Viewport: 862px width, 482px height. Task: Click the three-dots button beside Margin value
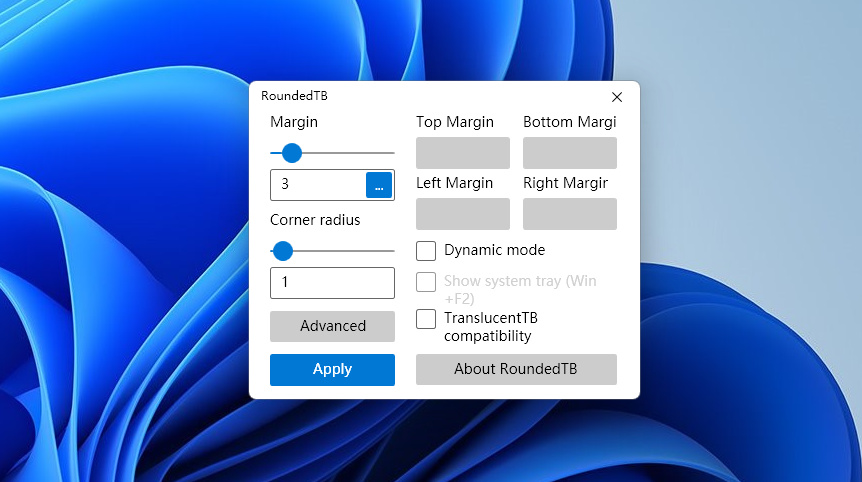tap(379, 185)
